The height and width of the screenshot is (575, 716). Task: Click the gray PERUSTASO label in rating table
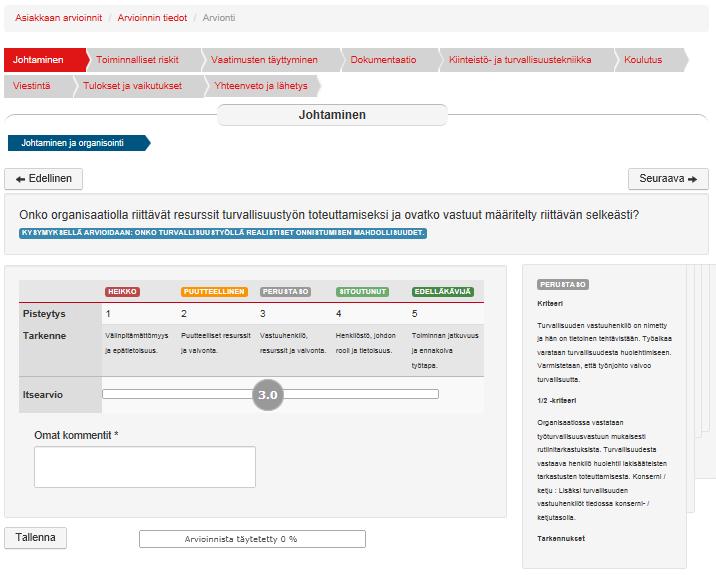285,291
